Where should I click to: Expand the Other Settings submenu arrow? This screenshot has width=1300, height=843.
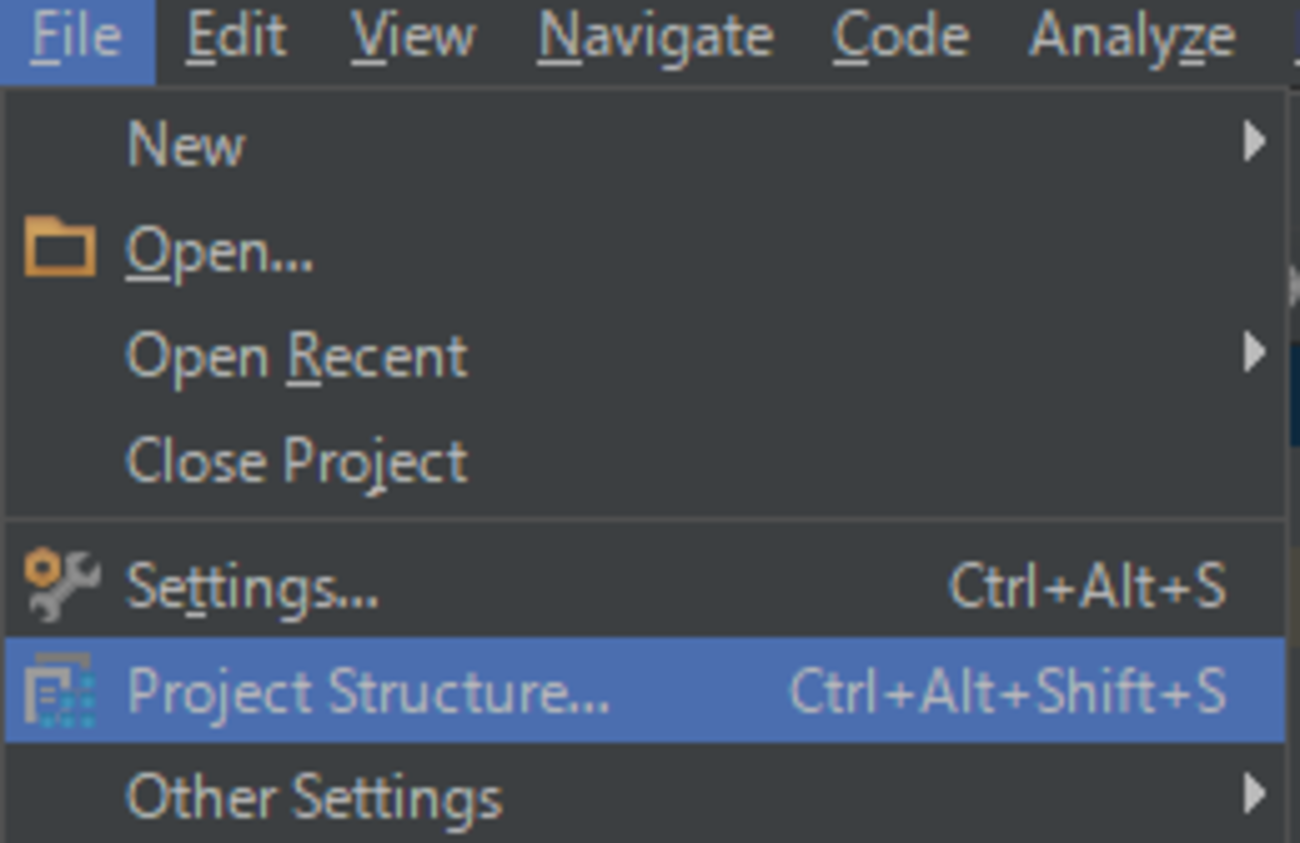click(x=1254, y=796)
